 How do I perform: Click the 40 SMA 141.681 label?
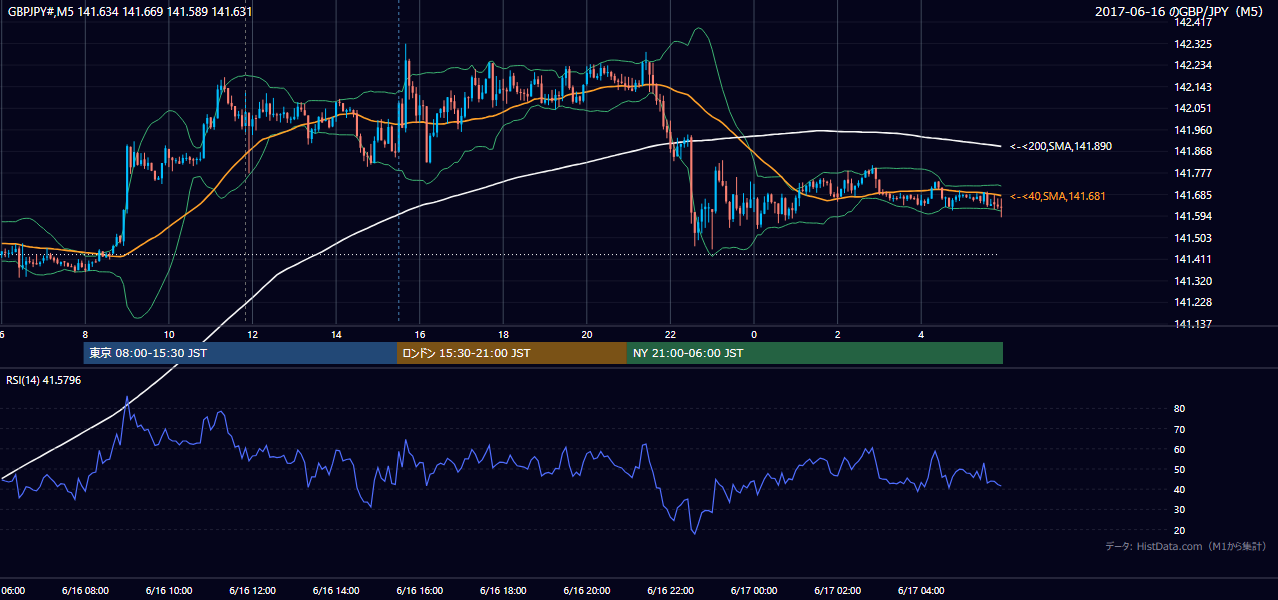click(x=1058, y=196)
